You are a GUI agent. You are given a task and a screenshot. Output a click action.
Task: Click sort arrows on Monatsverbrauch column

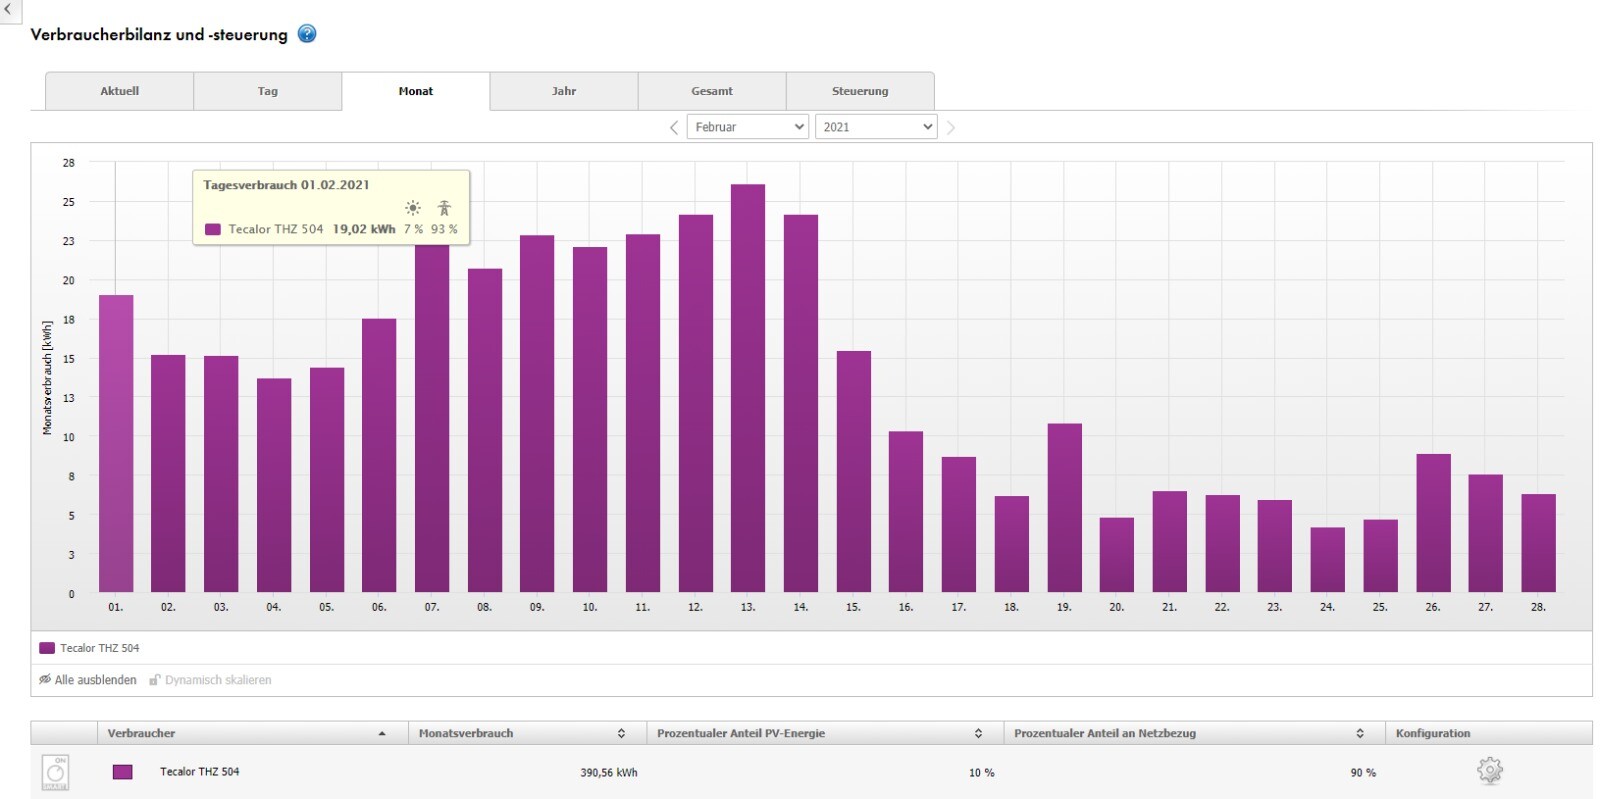click(x=621, y=734)
